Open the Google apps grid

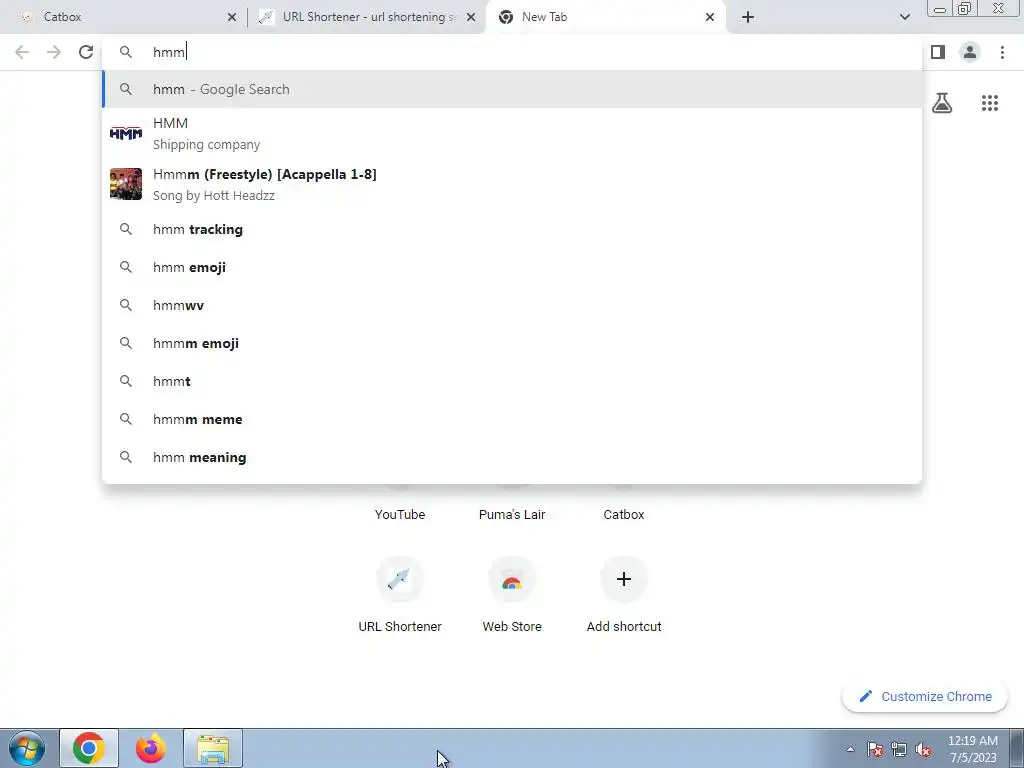tap(990, 103)
